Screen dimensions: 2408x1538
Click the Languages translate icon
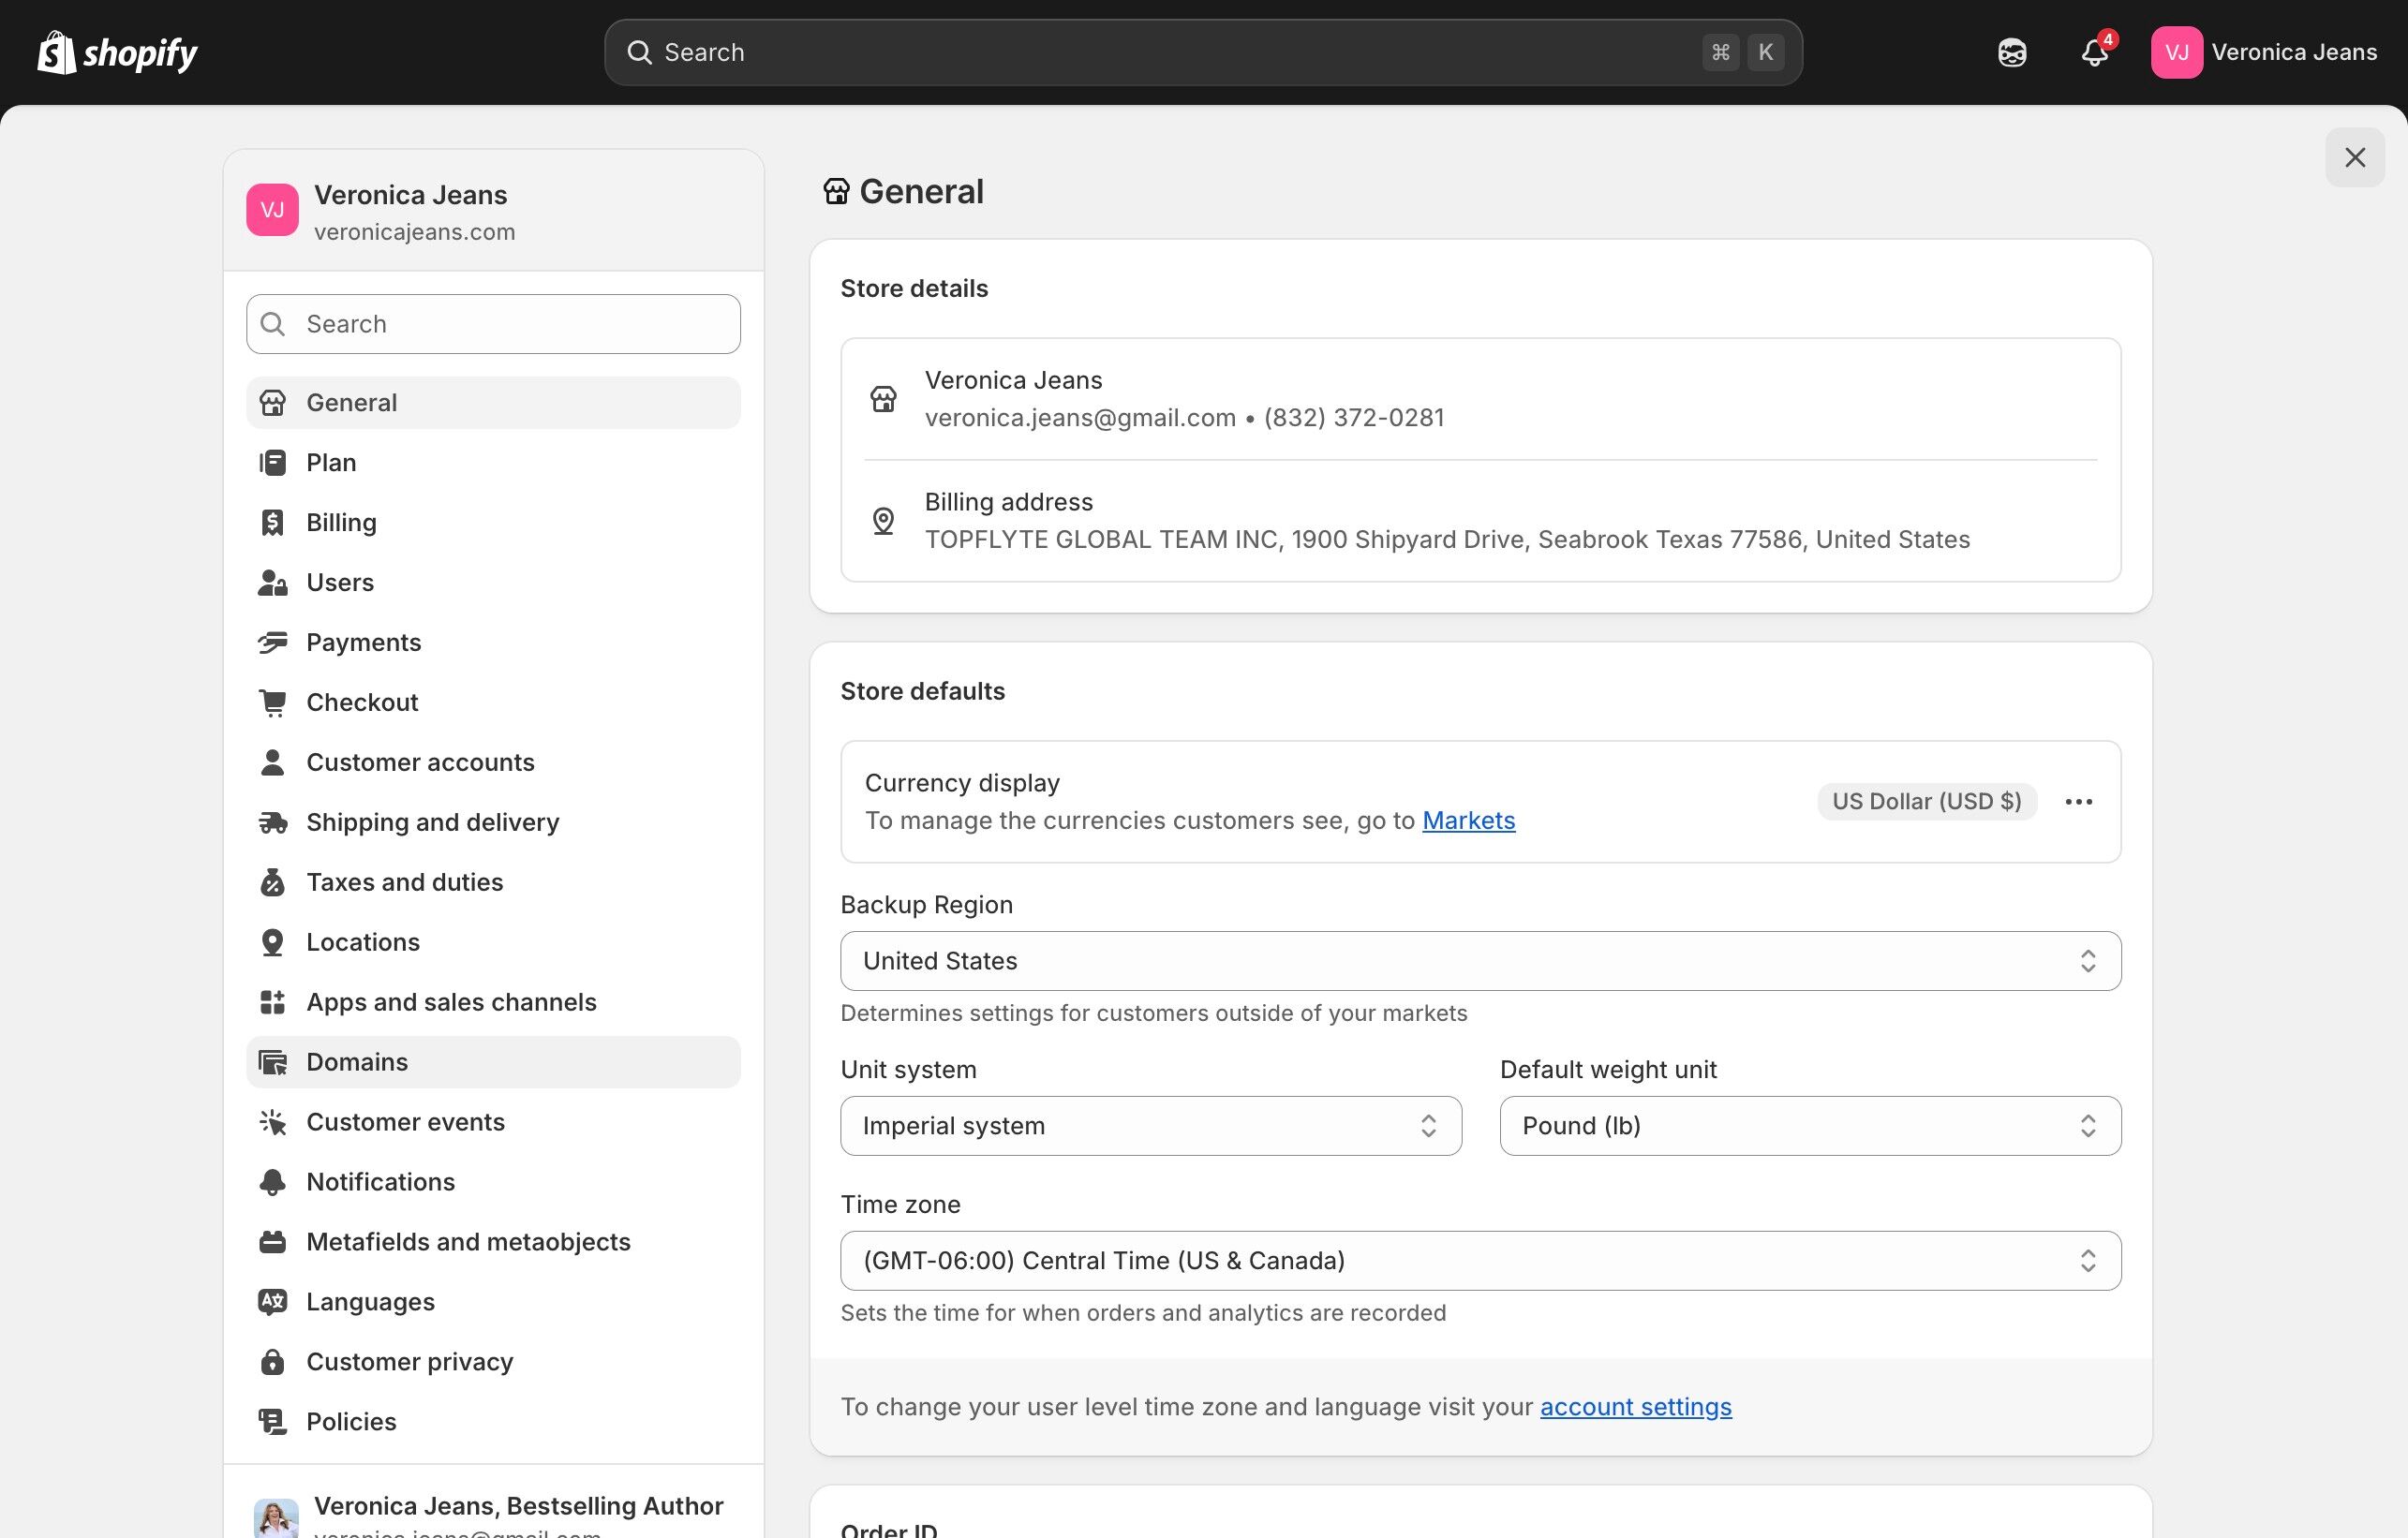click(272, 1302)
